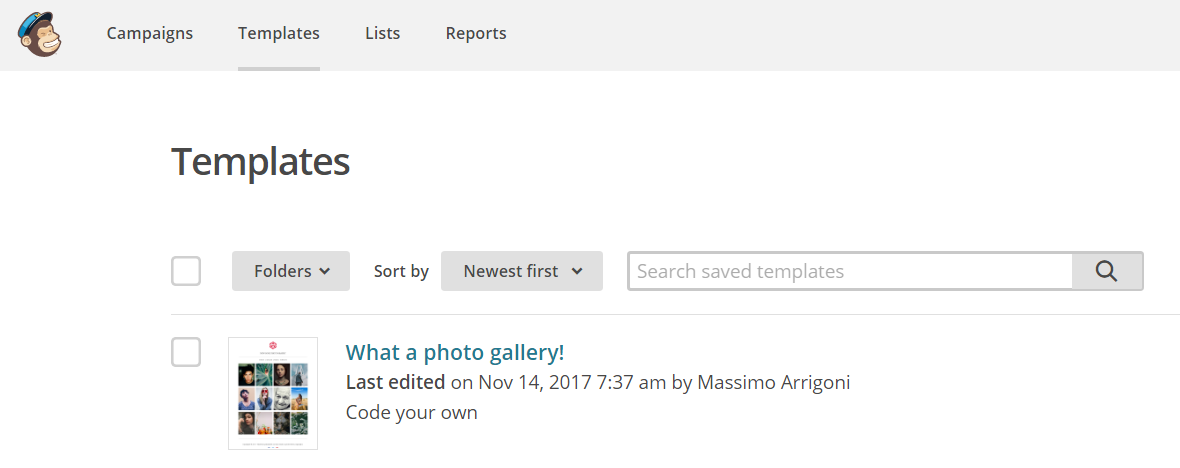
Task: Open the Folders dropdown
Action: tap(290, 271)
